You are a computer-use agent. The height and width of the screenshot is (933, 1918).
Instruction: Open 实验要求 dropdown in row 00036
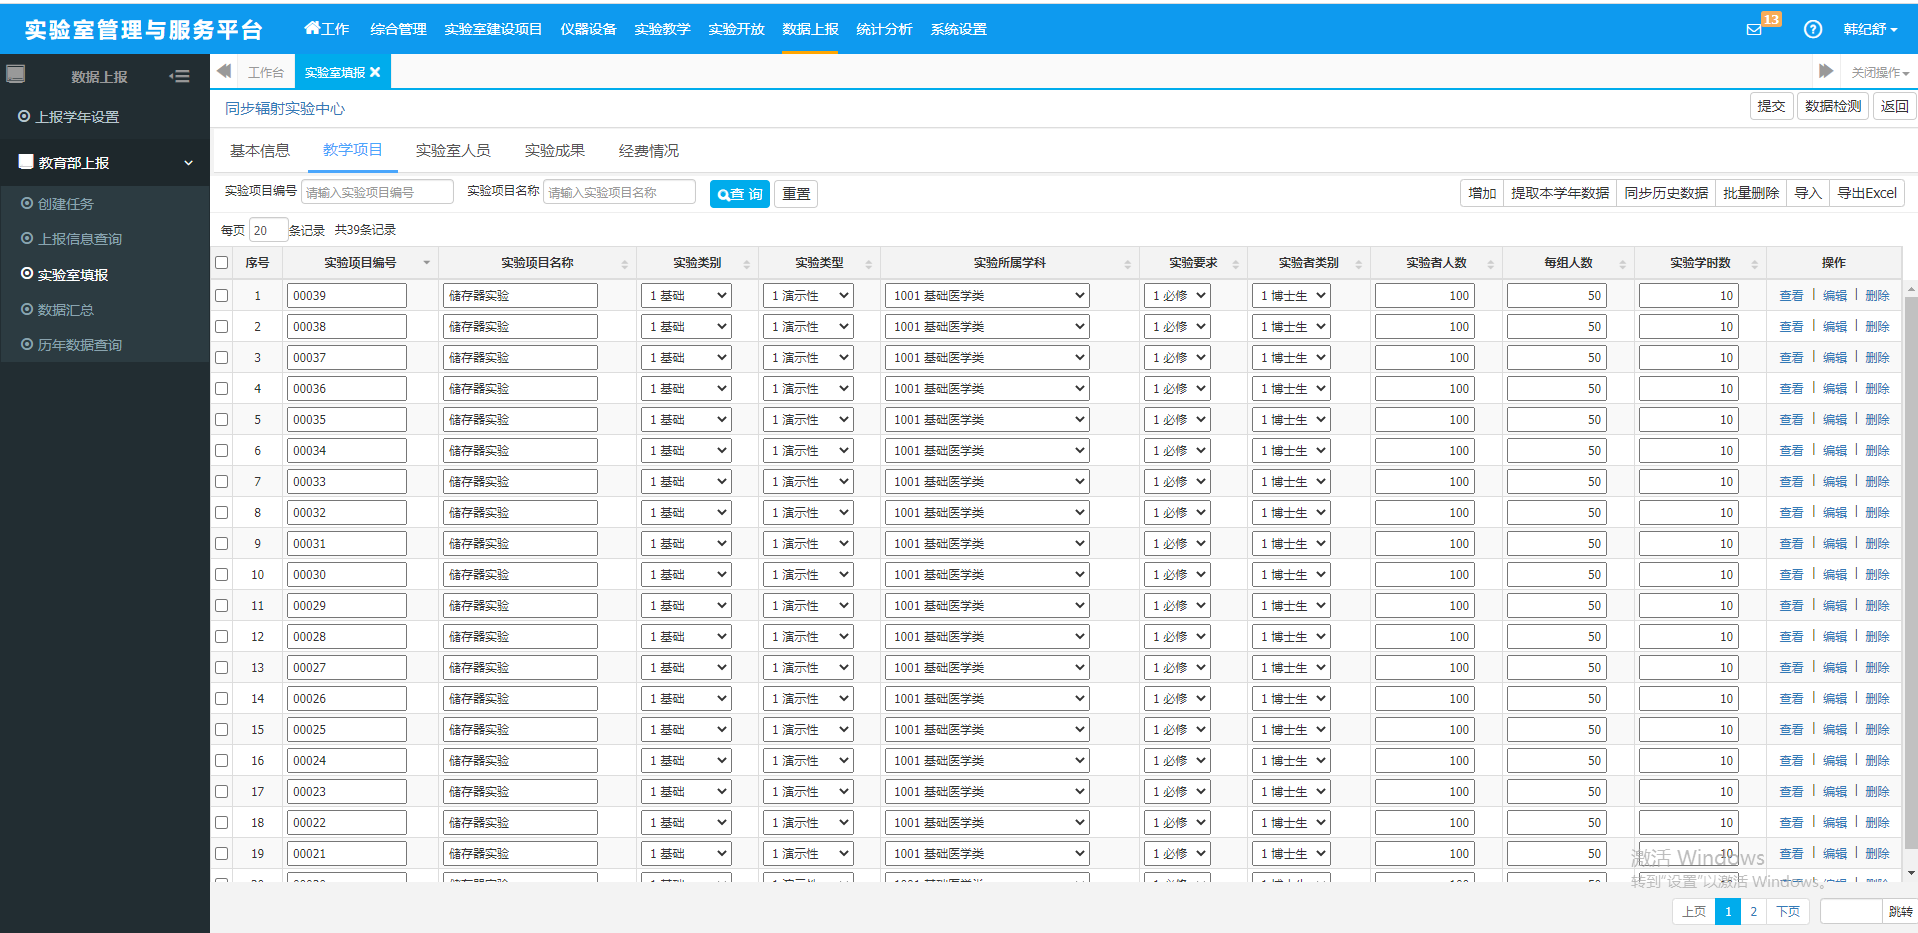tap(1177, 389)
